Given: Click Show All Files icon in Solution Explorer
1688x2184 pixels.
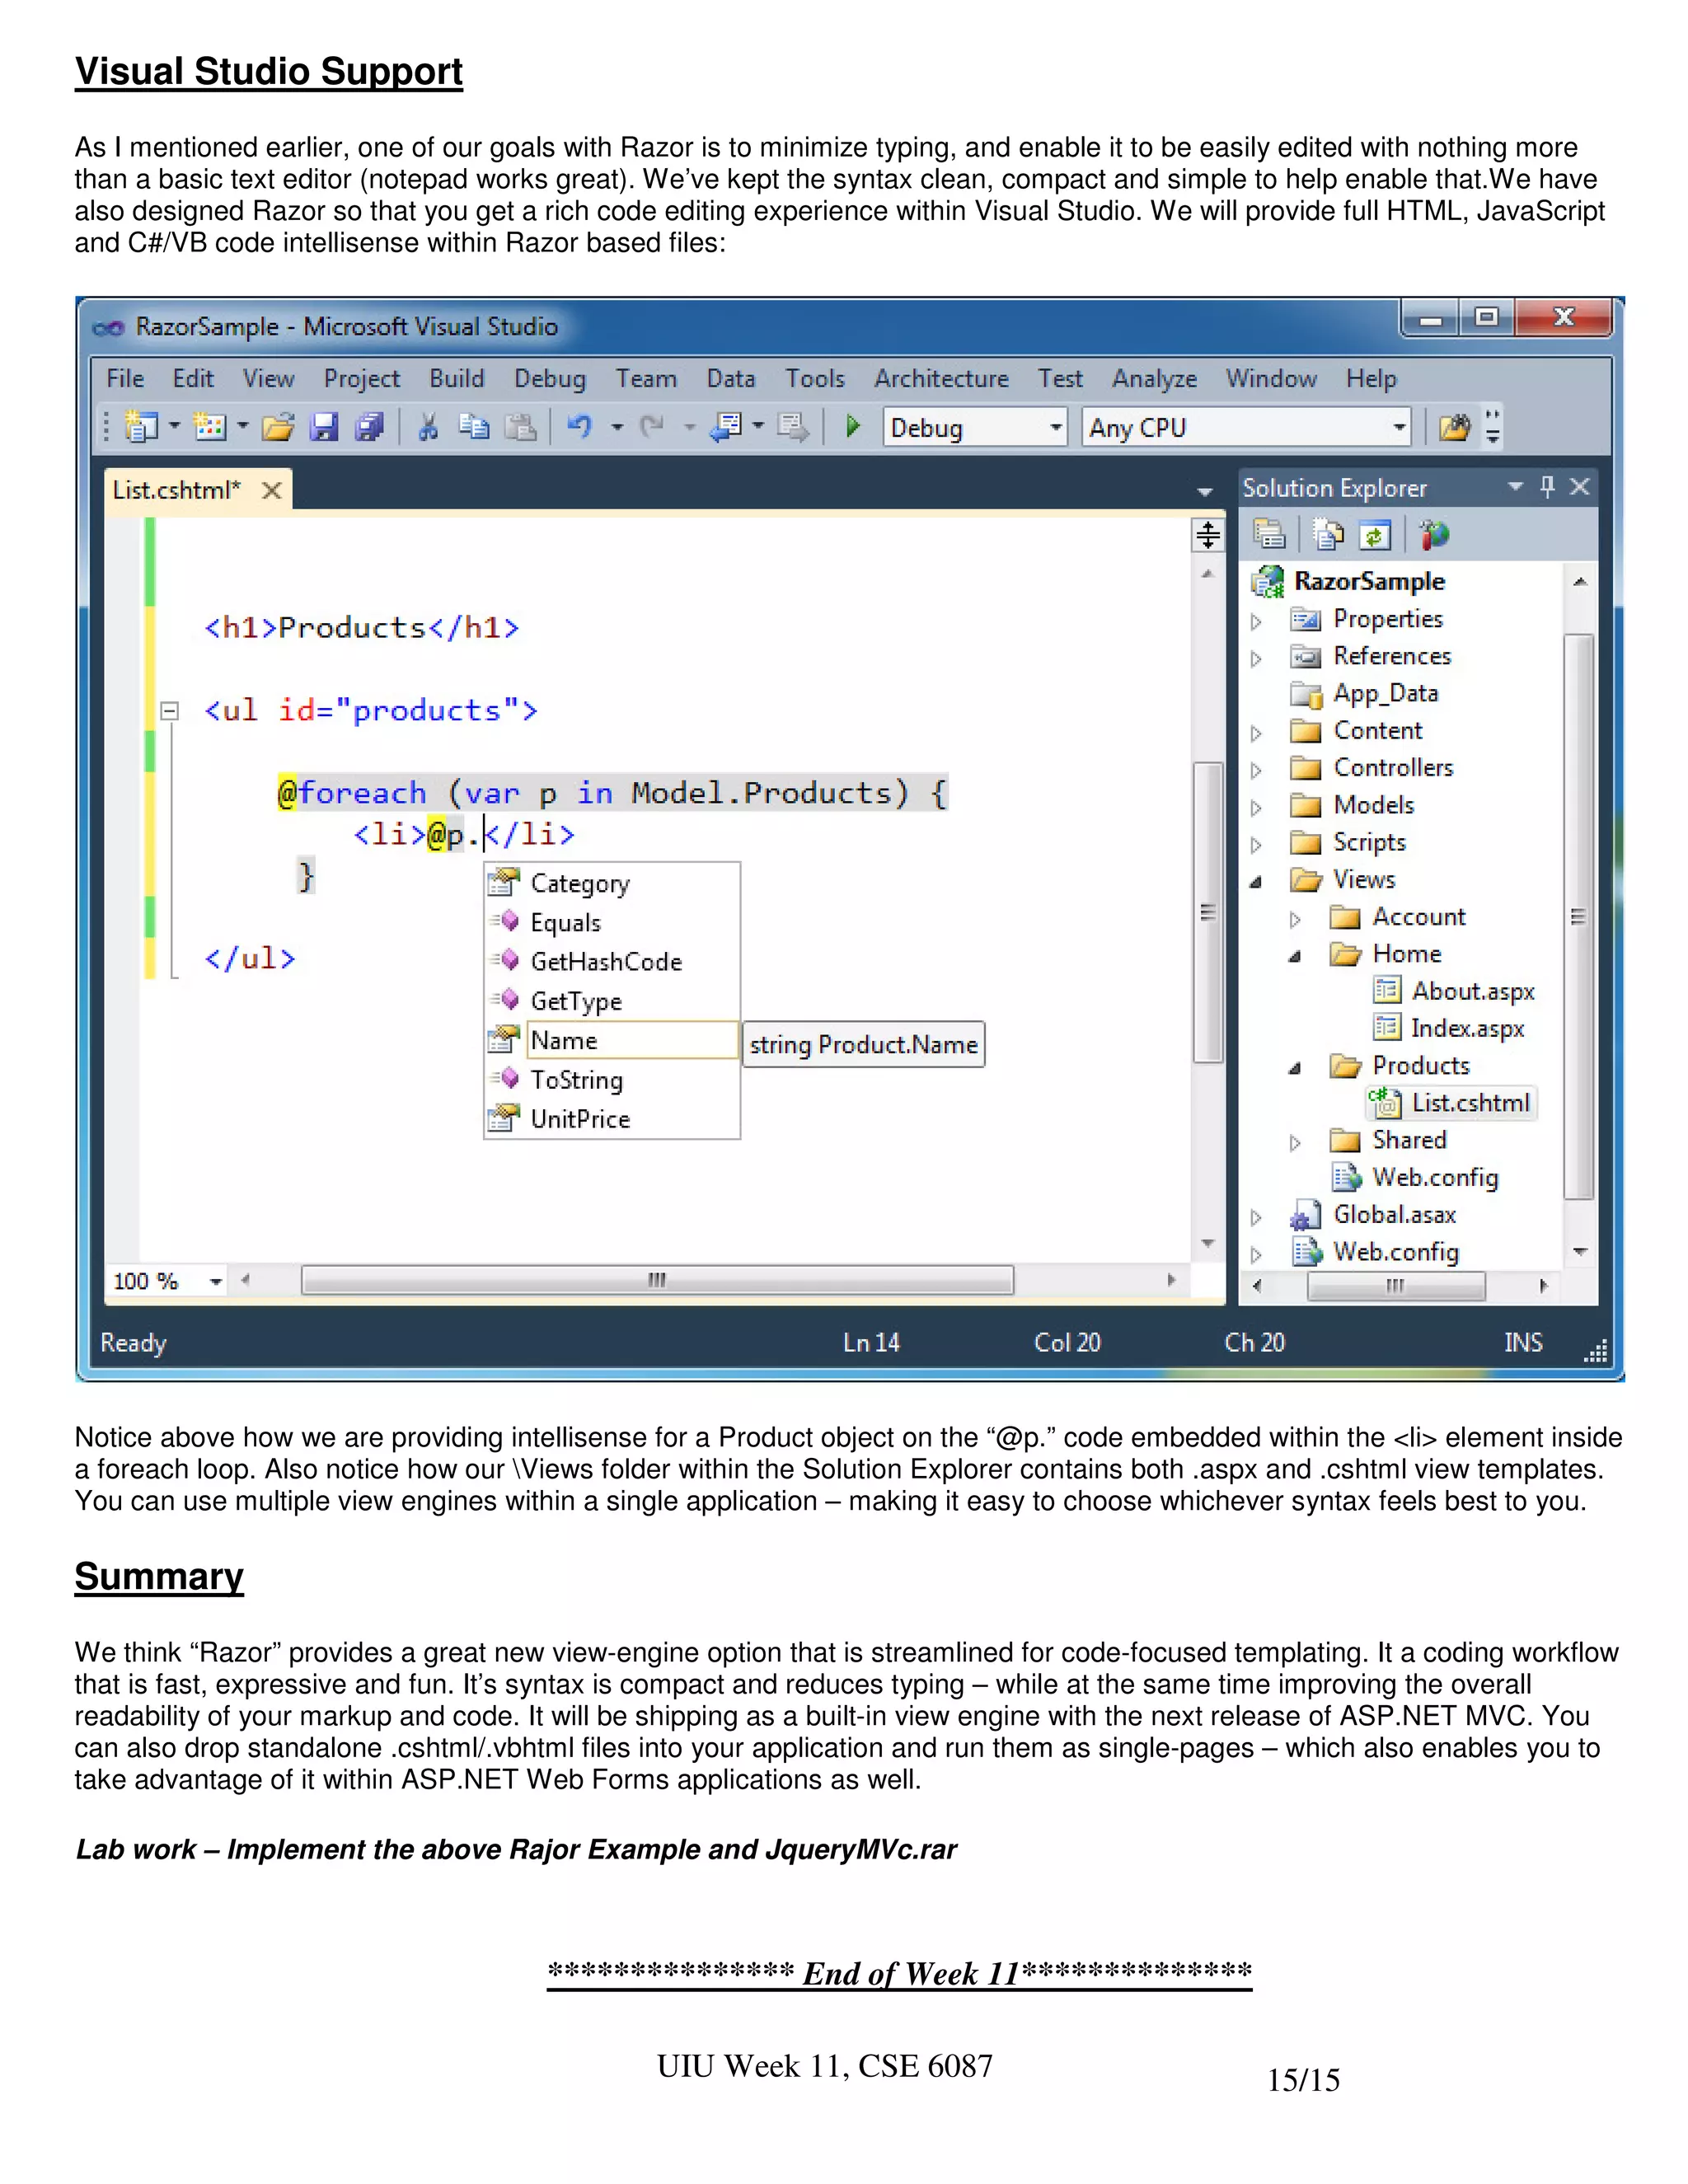Looking at the screenshot, I should pyautogui.click(x=1329, y=535).
